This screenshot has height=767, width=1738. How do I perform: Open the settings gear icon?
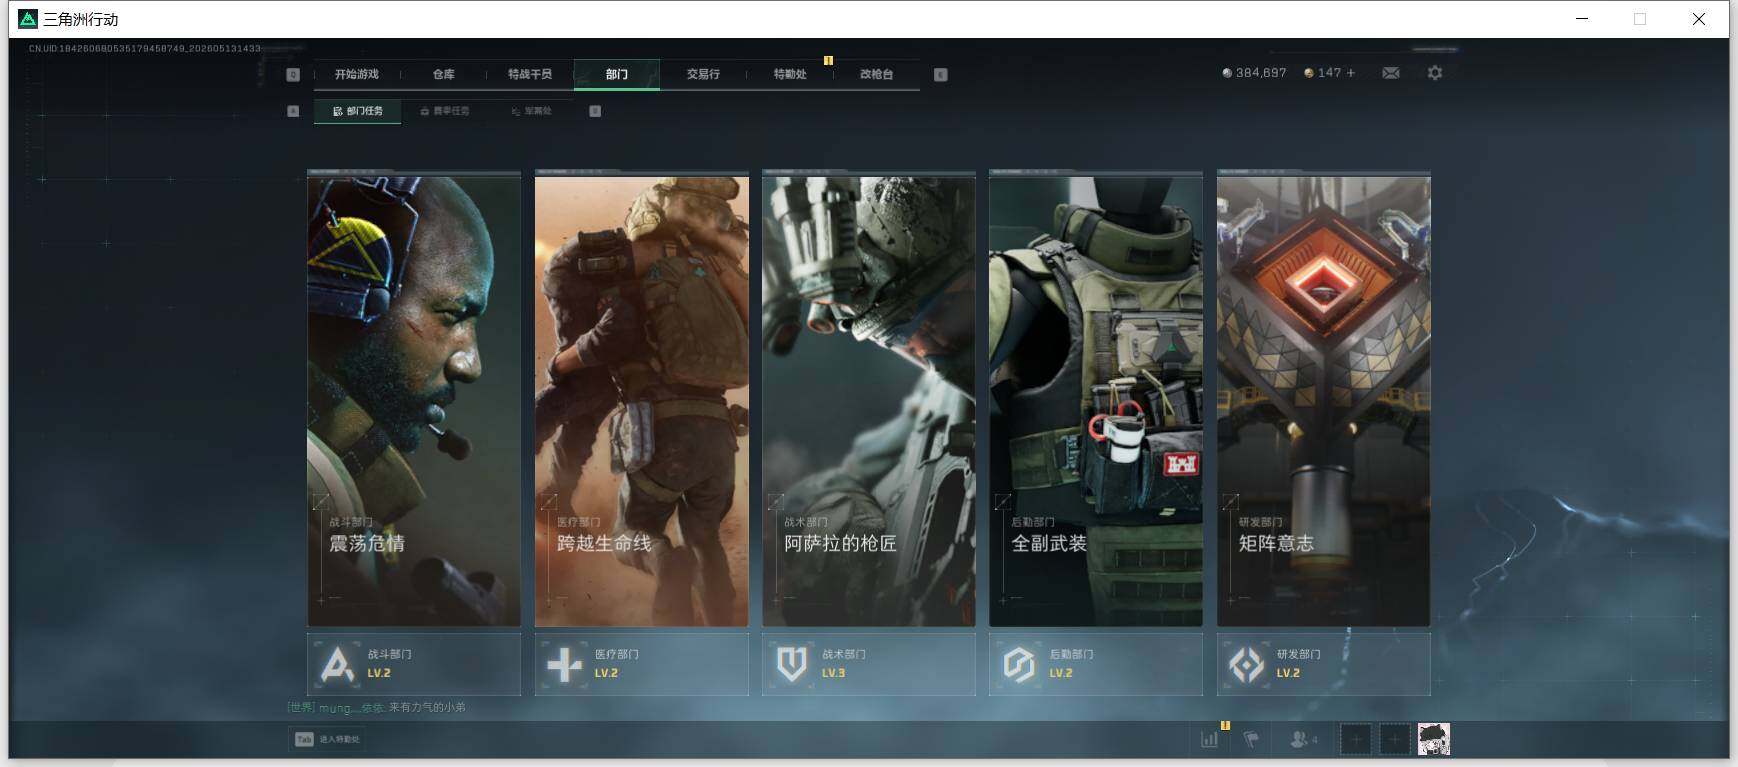[x=1435, y=73]
